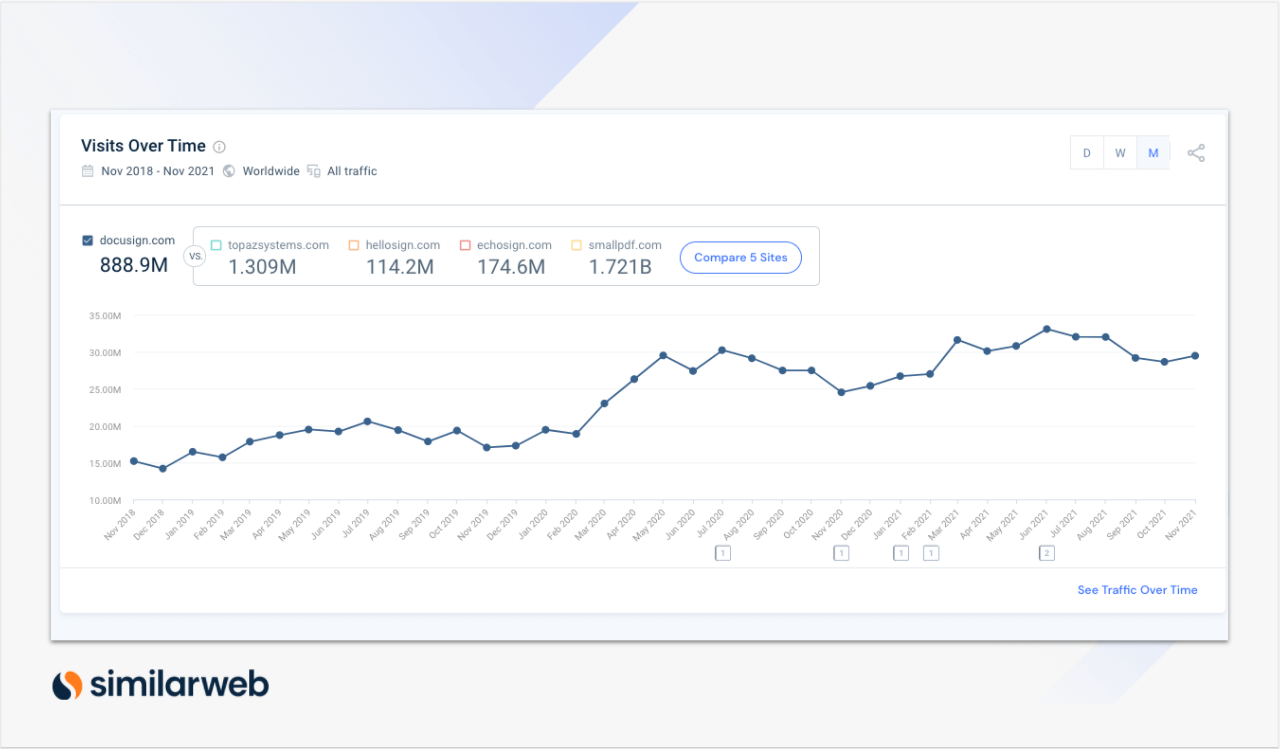1280x749 pixels.
Task: Click the May 2020 data point on the chart
Action: (661, 354)
